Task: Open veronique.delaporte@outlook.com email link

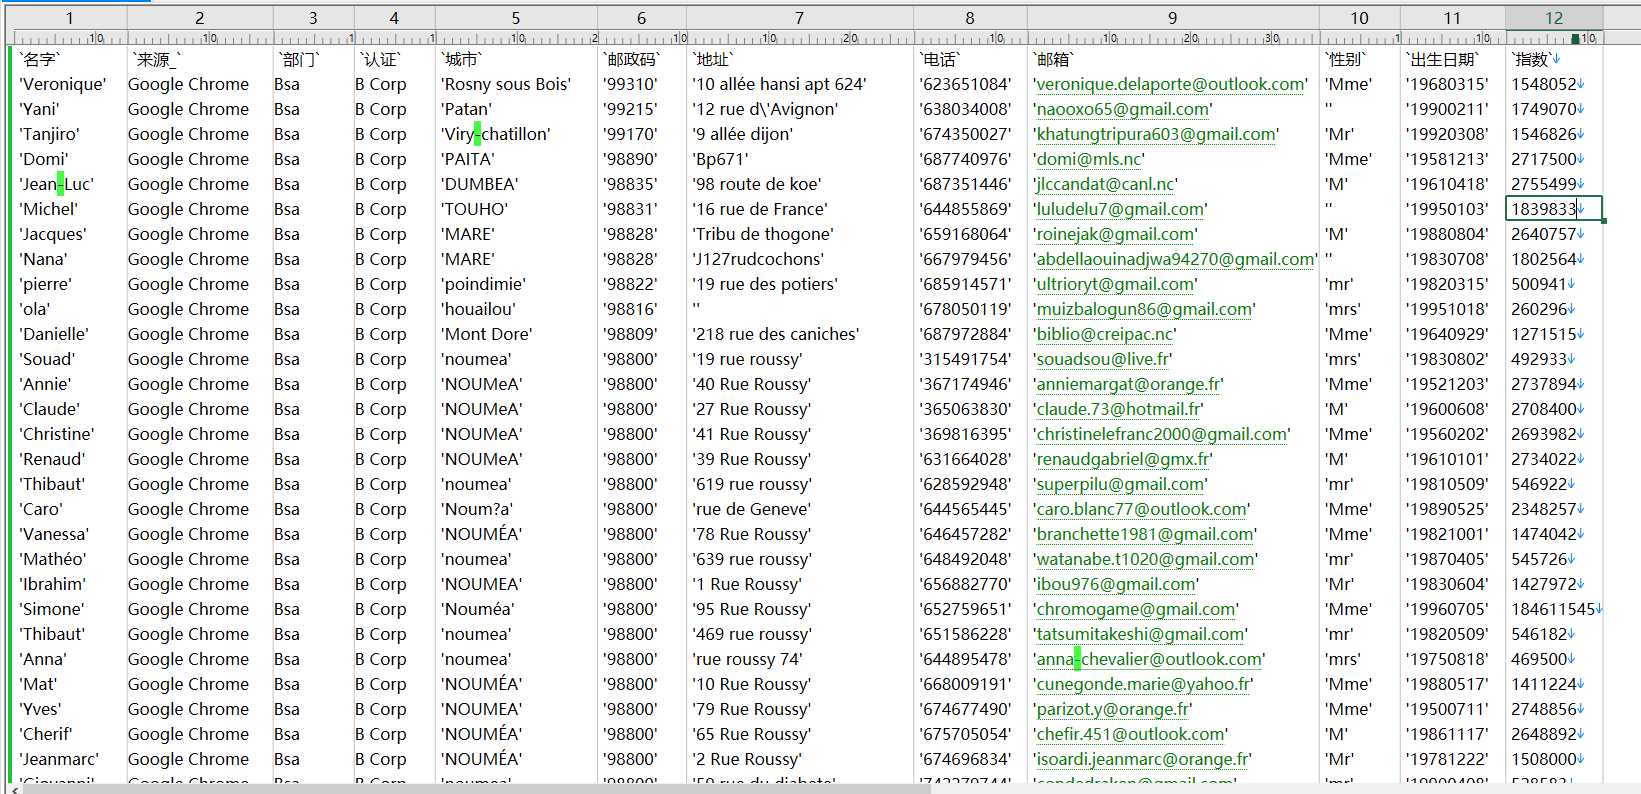Action: point(1171,84)
